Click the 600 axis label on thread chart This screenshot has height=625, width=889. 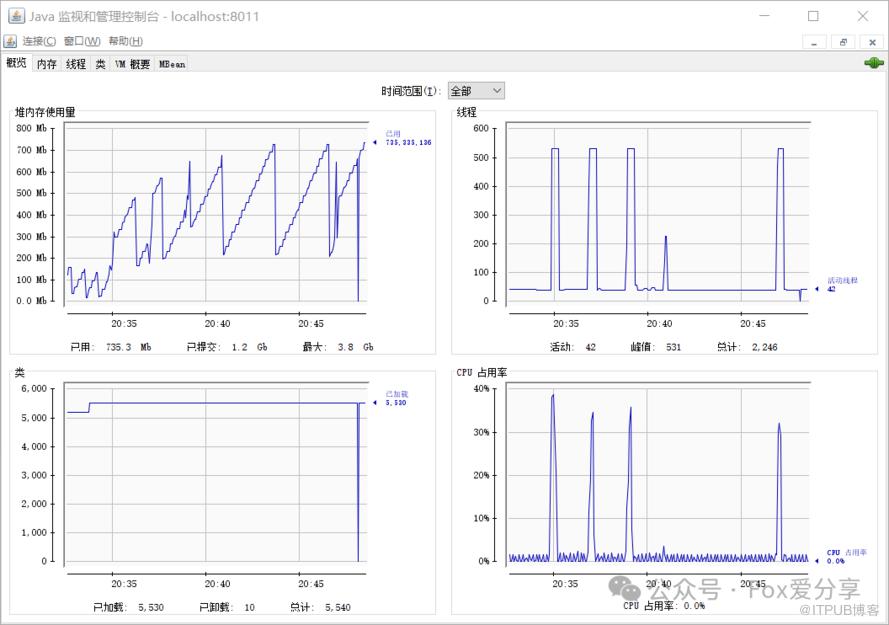(481, 128)
